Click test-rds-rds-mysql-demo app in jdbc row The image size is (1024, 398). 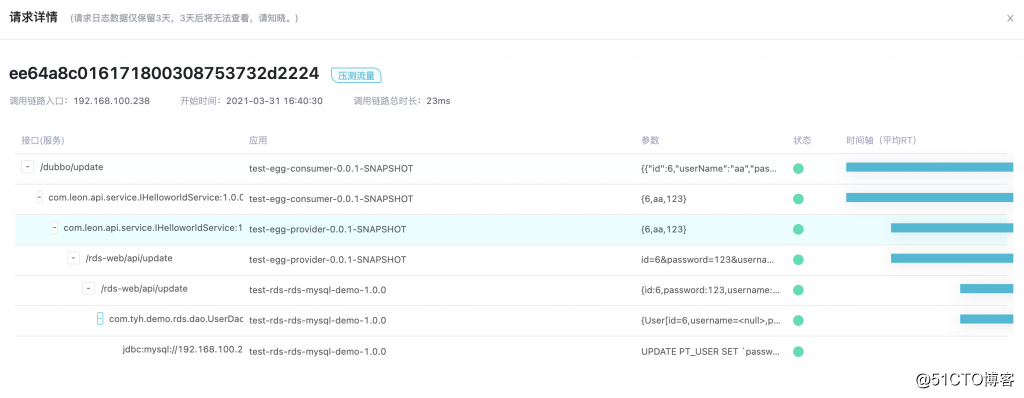click(317, 352)
